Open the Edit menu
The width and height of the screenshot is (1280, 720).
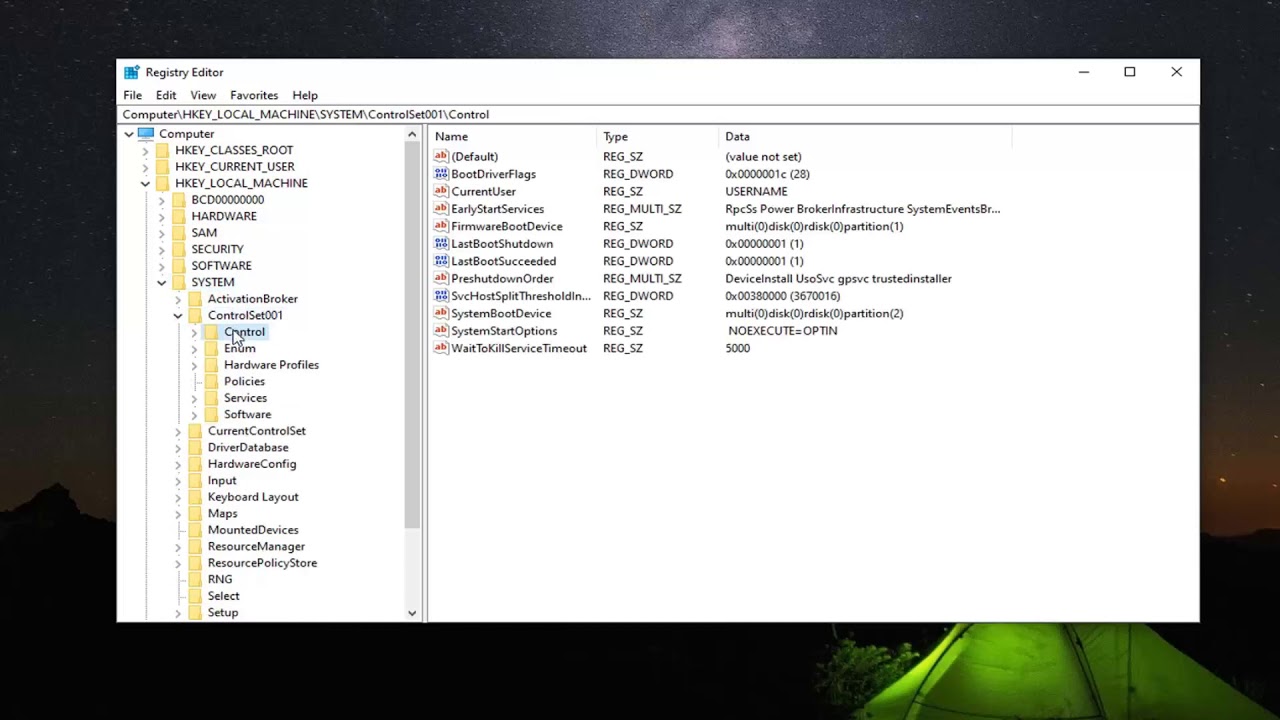click(x=166, y=95)
